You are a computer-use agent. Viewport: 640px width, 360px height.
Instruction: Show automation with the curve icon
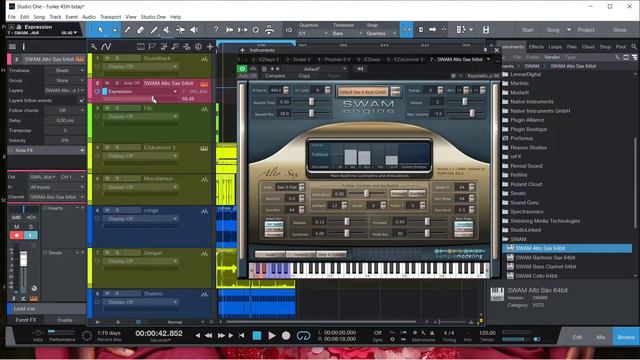pyautogui.click(x=107, y=47)
